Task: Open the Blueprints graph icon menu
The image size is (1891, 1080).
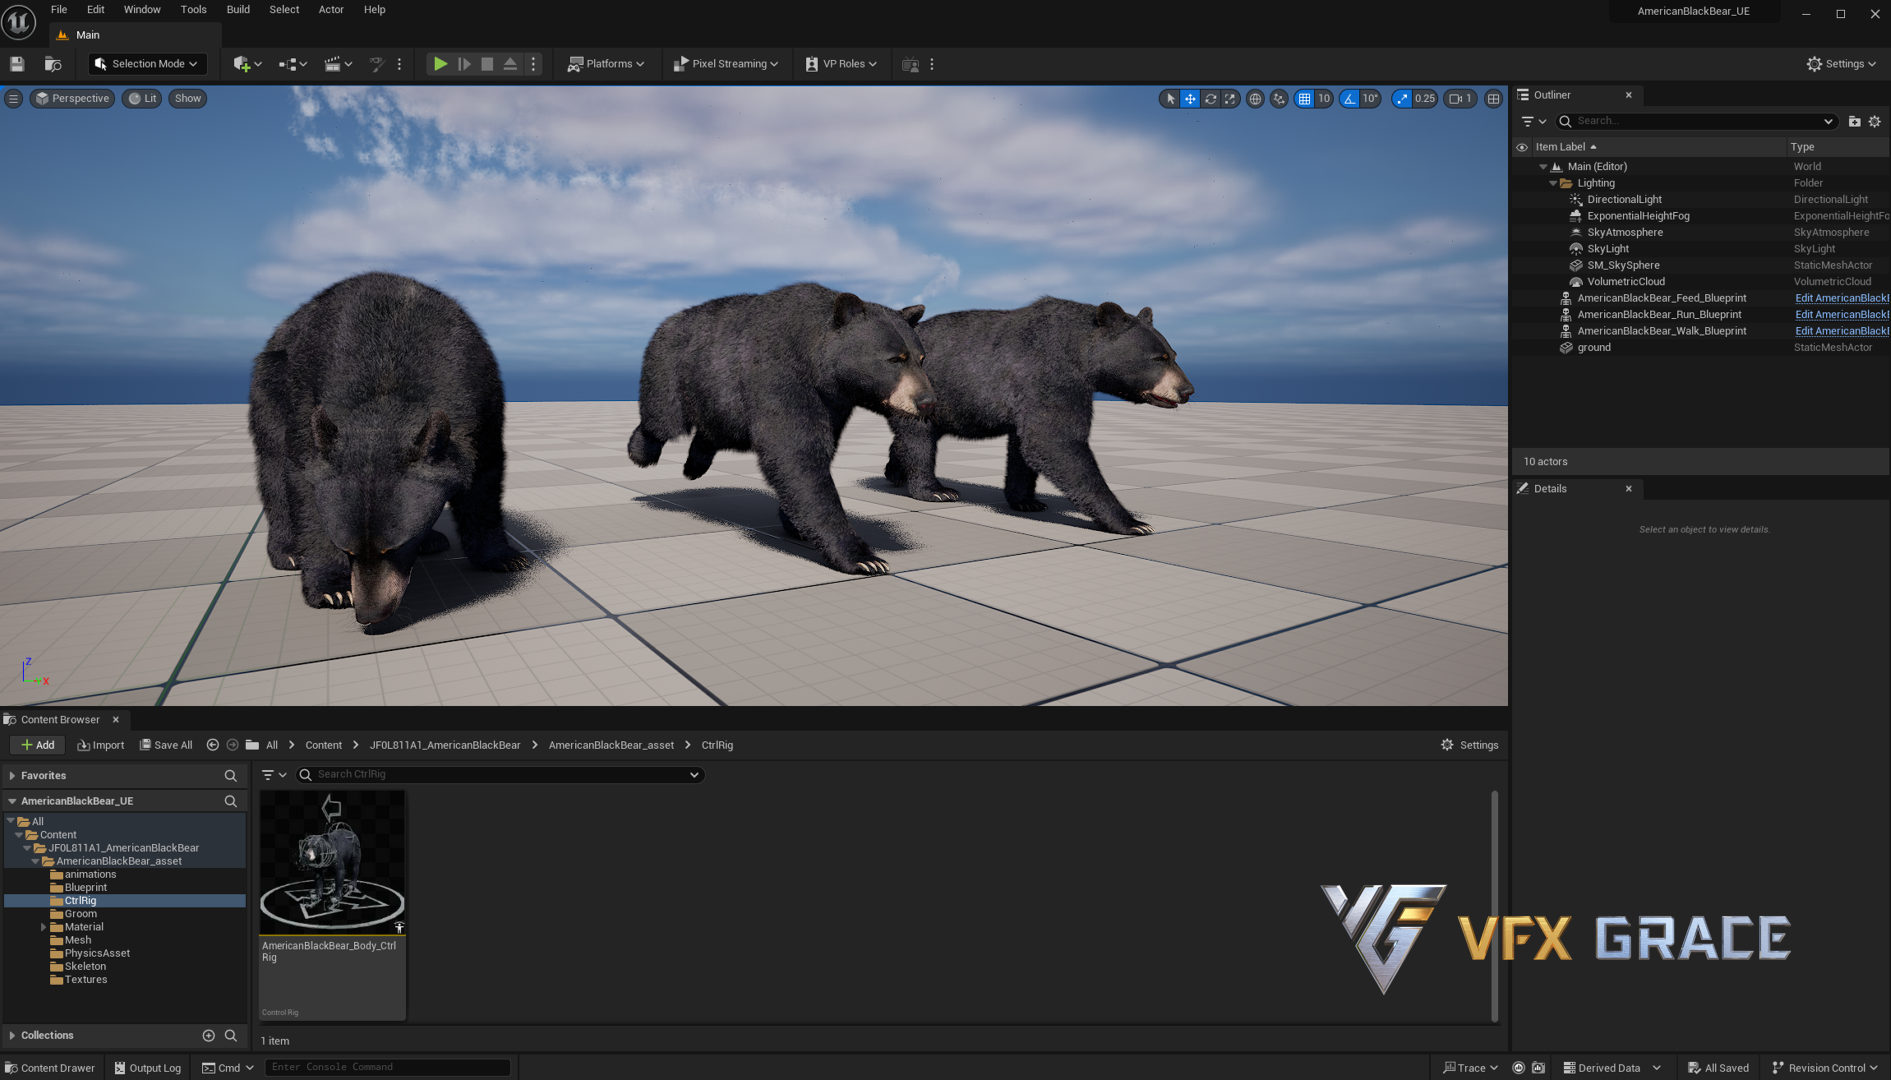Action: 293,64
